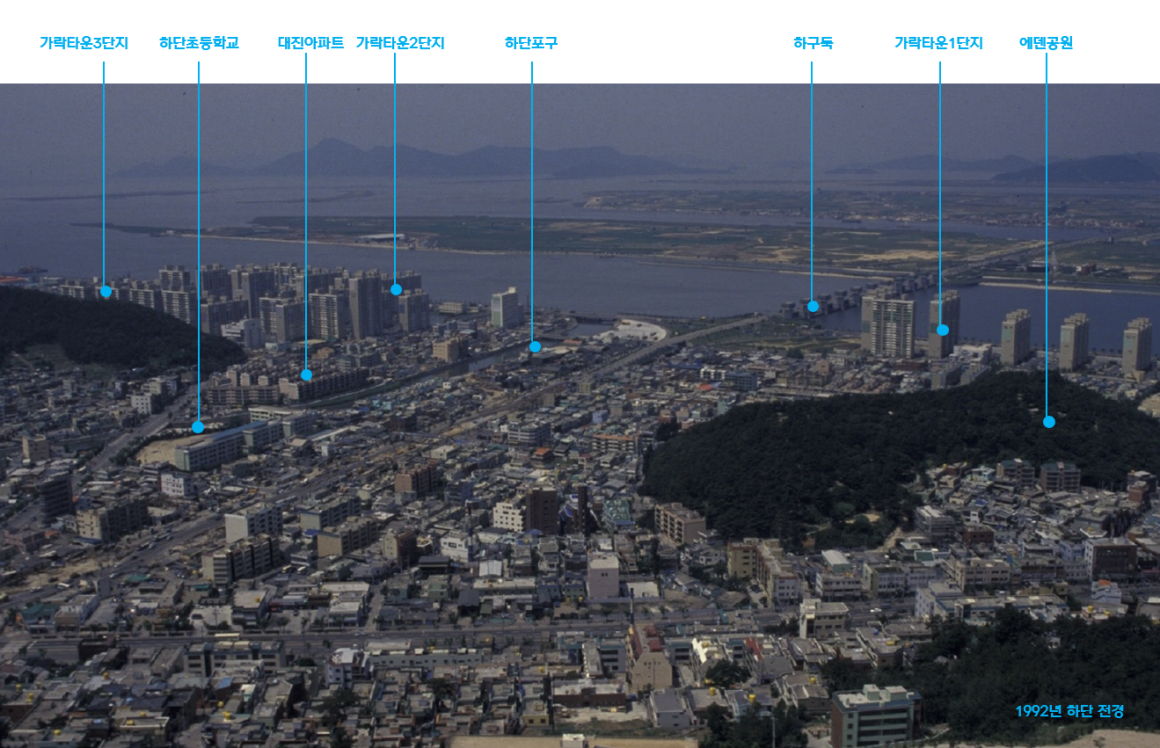Click the 가락타운3단지 marker dot

[105, 292]
